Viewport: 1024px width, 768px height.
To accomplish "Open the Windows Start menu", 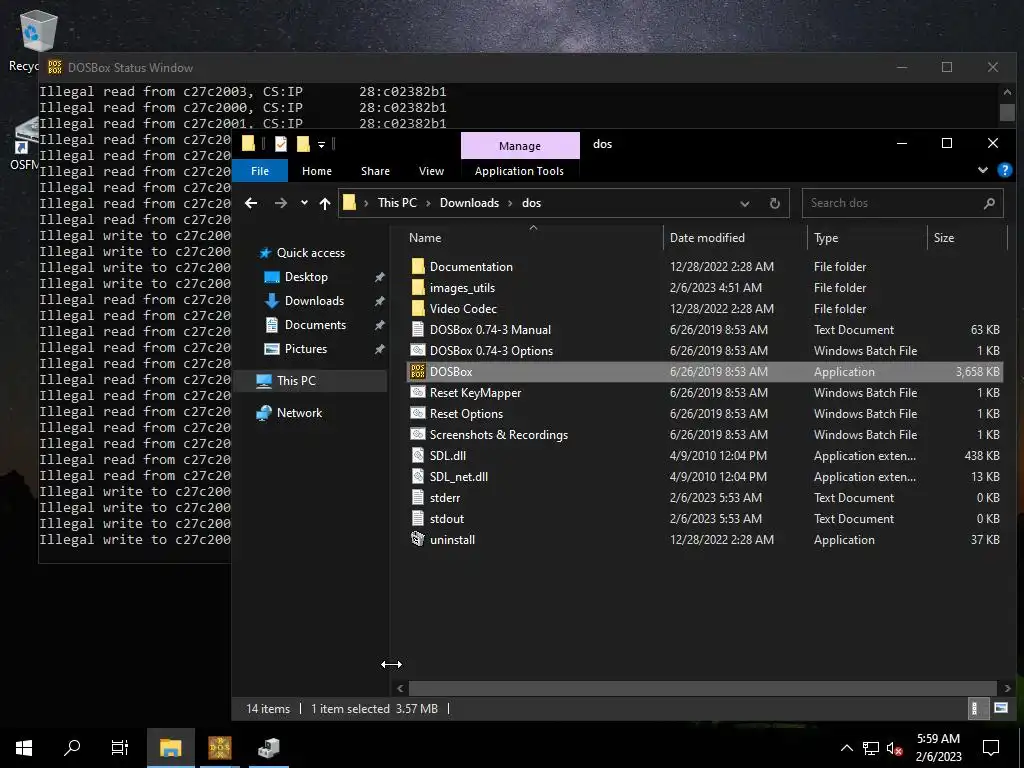I will pos(24,747).
